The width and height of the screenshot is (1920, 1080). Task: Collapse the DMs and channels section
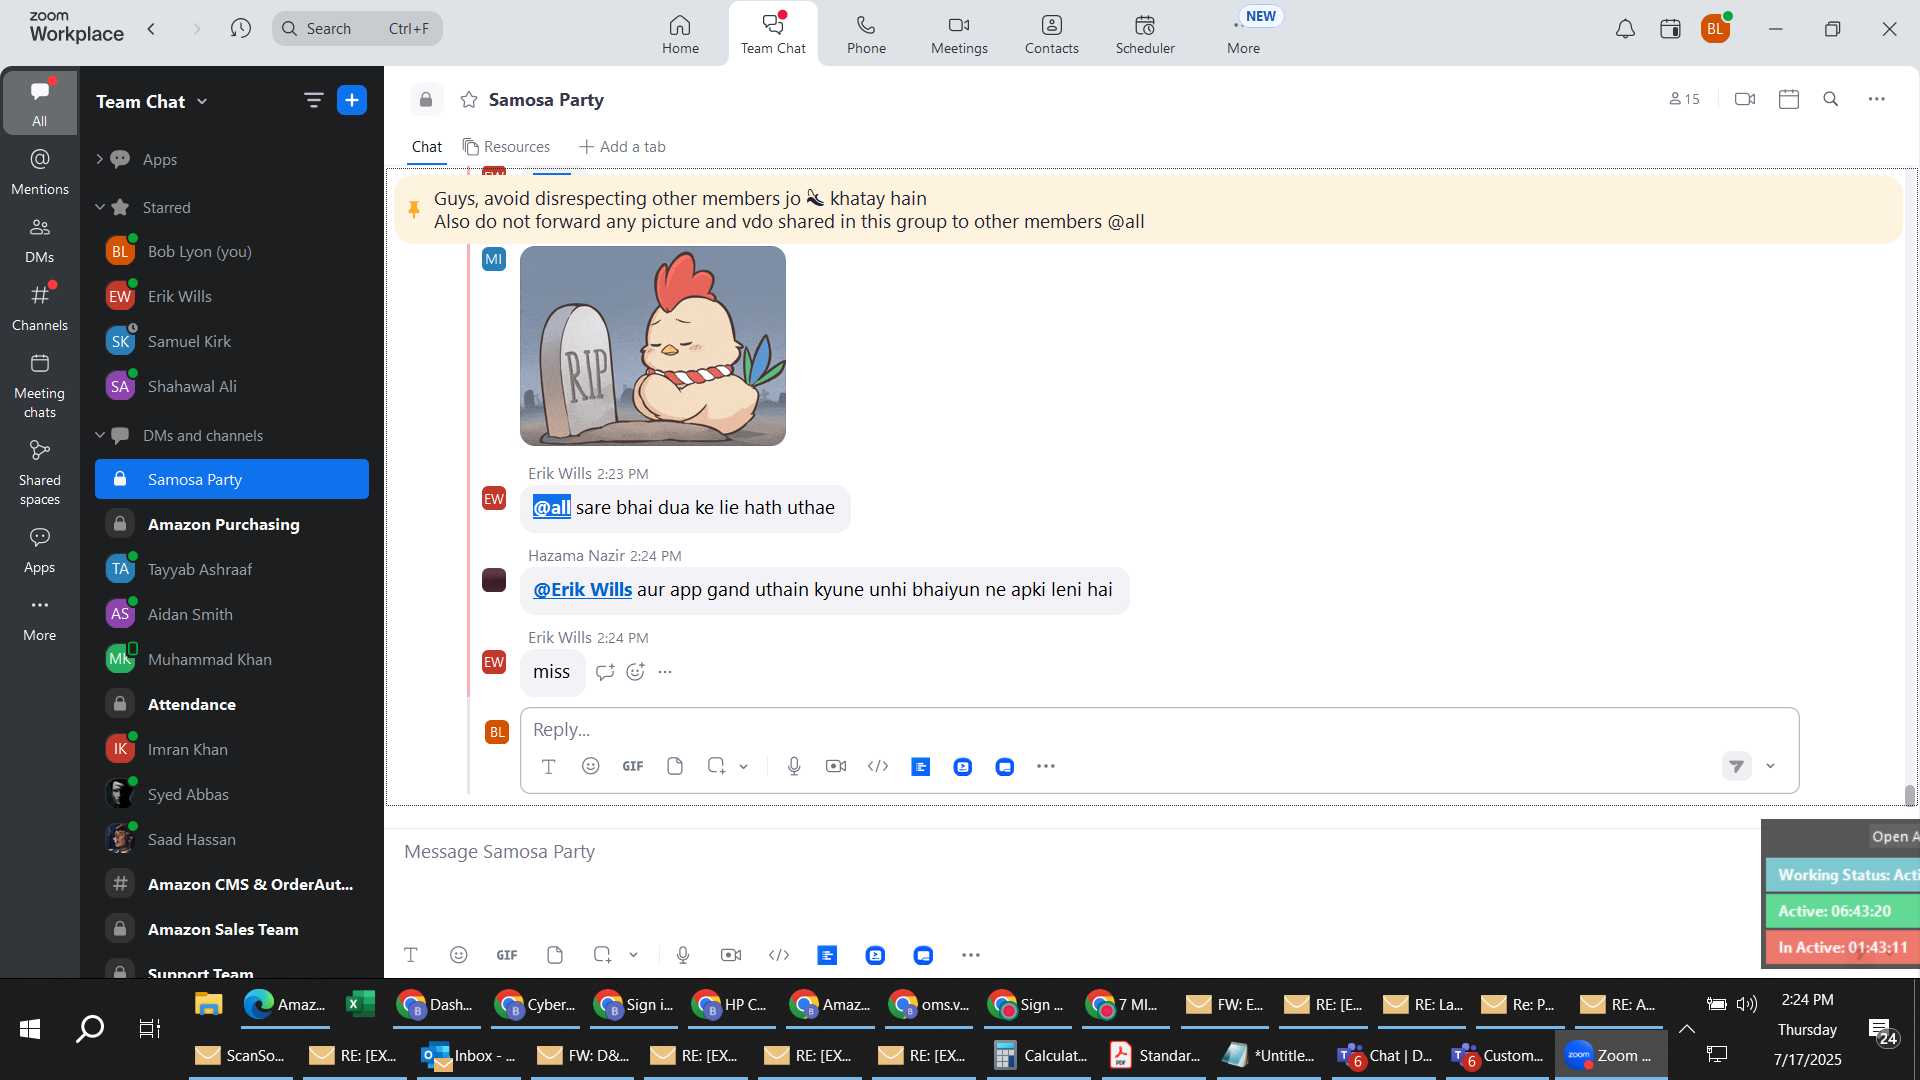click(x=99, y=435)
